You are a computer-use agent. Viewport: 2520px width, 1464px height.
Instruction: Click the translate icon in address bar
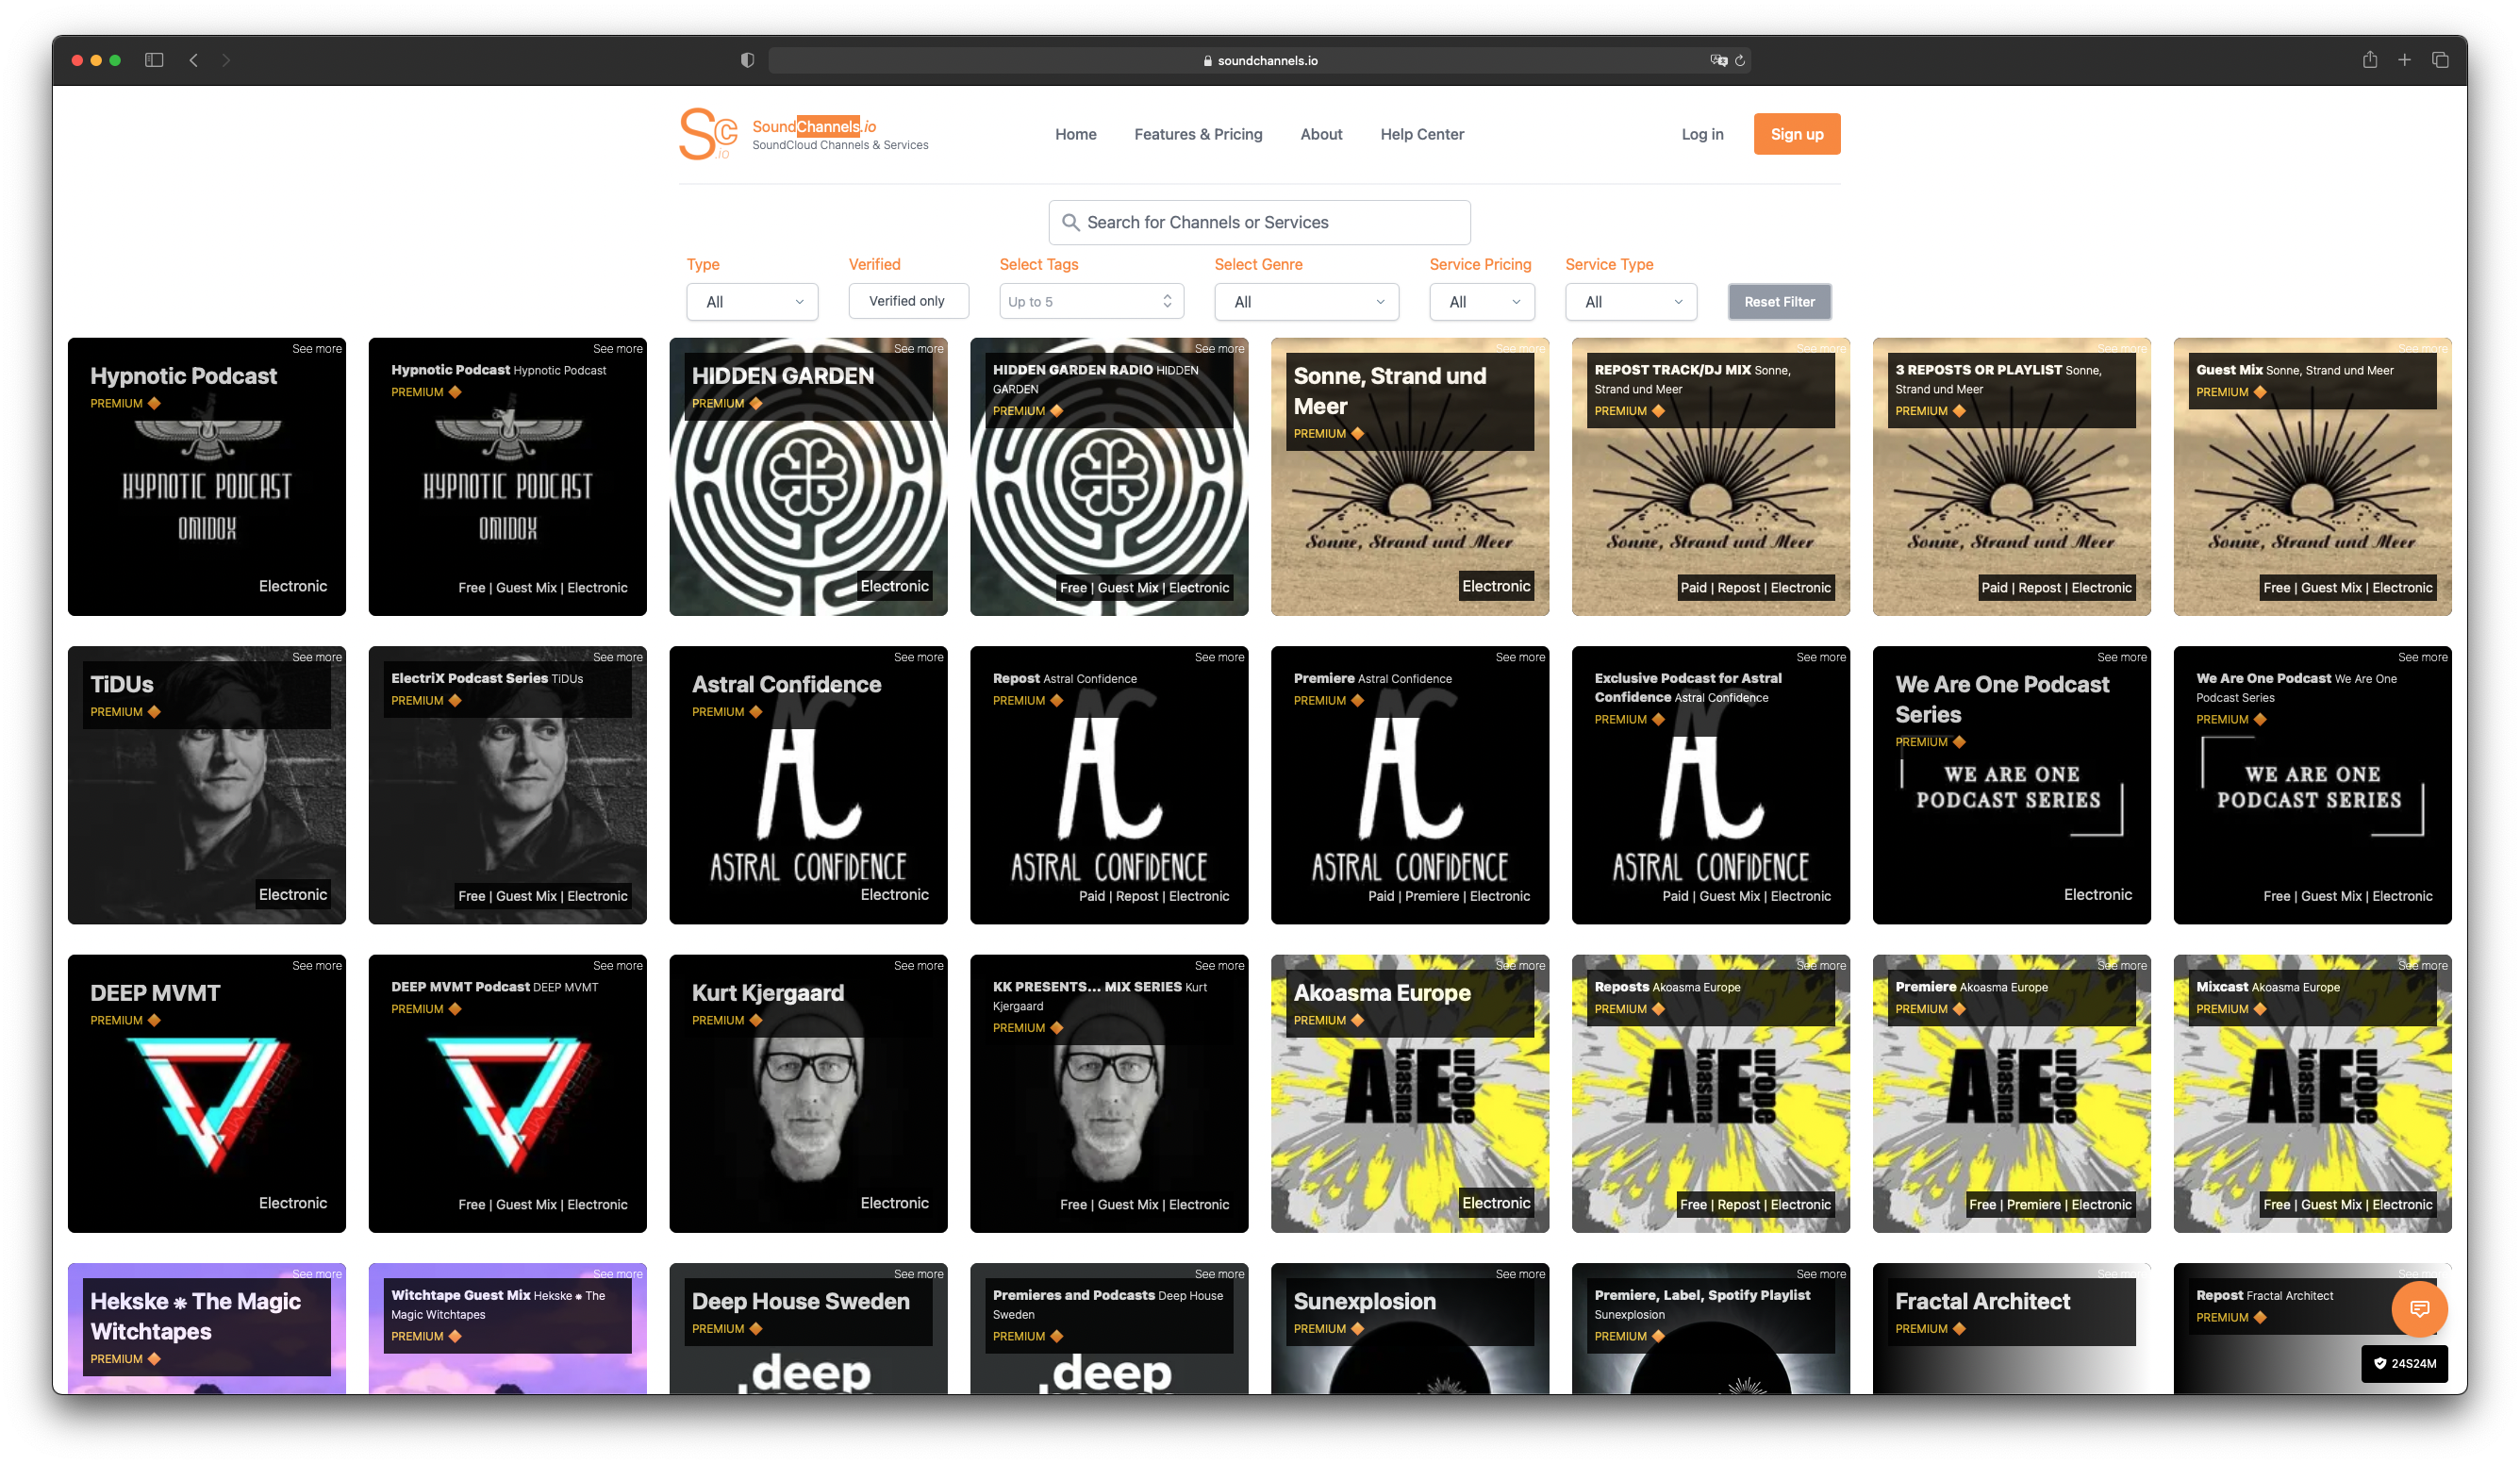pos(1718,60)
